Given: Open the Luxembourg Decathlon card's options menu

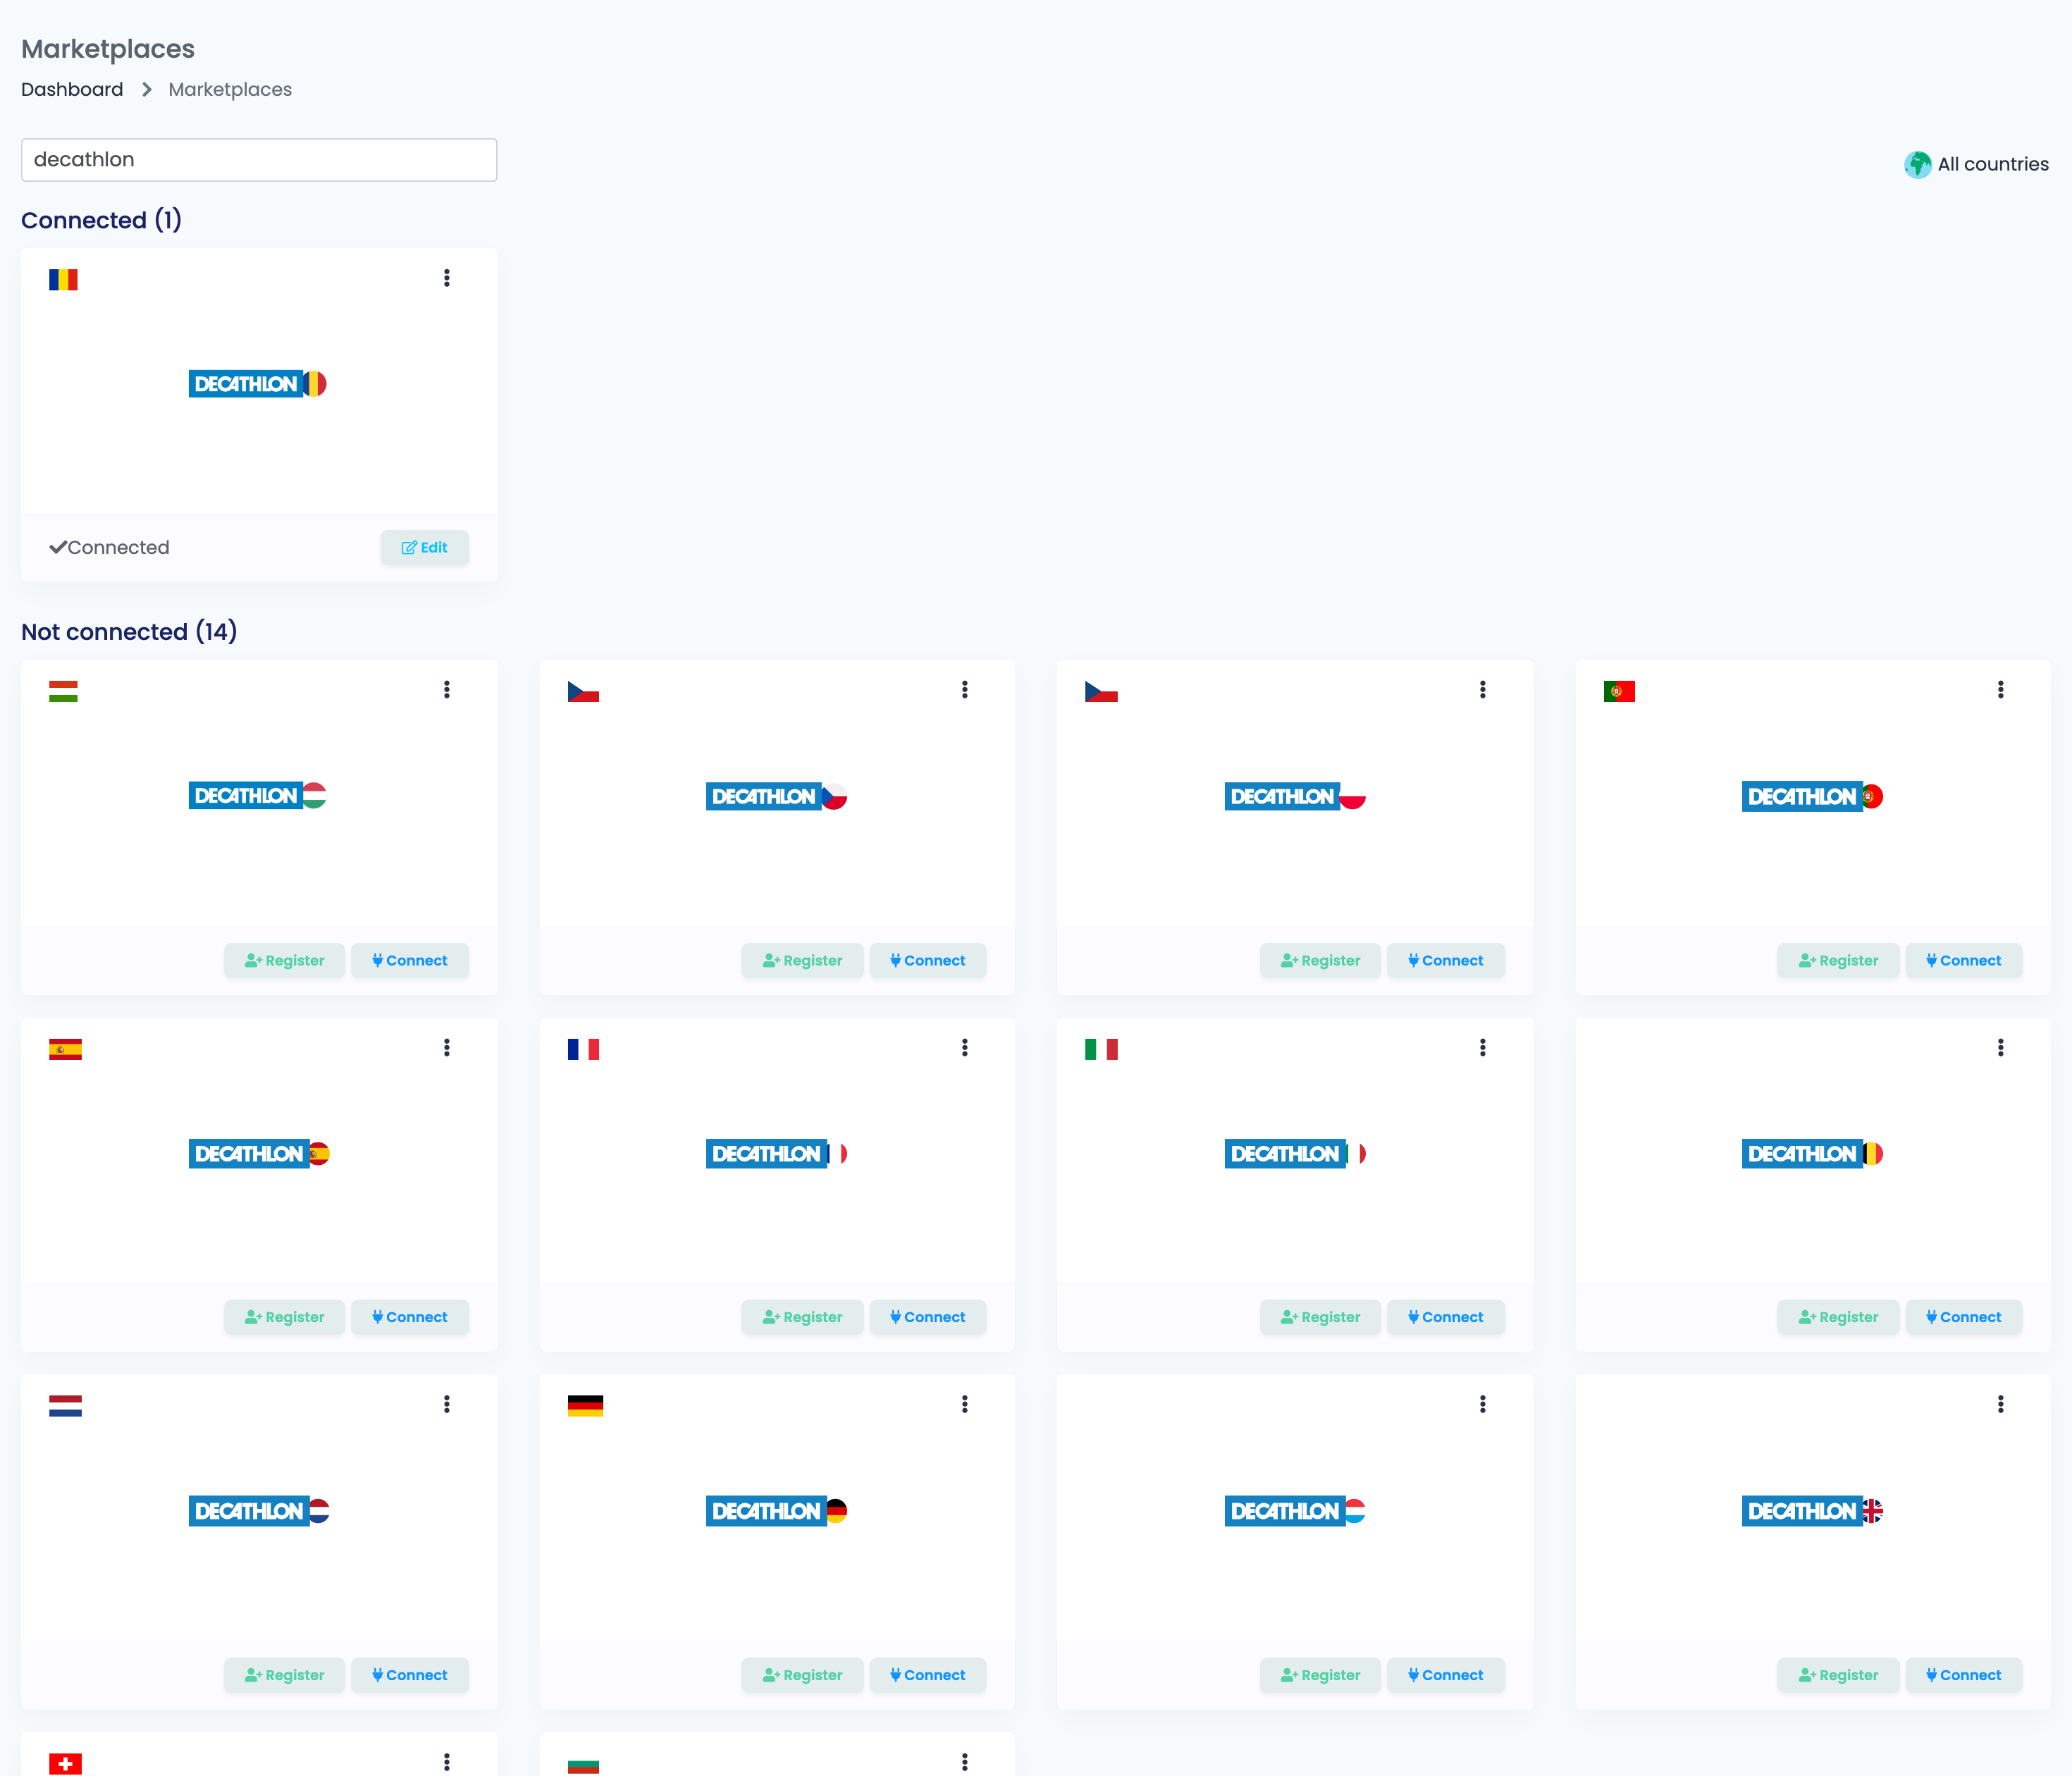Looking at the screenshot, I should [1482, 1404].
